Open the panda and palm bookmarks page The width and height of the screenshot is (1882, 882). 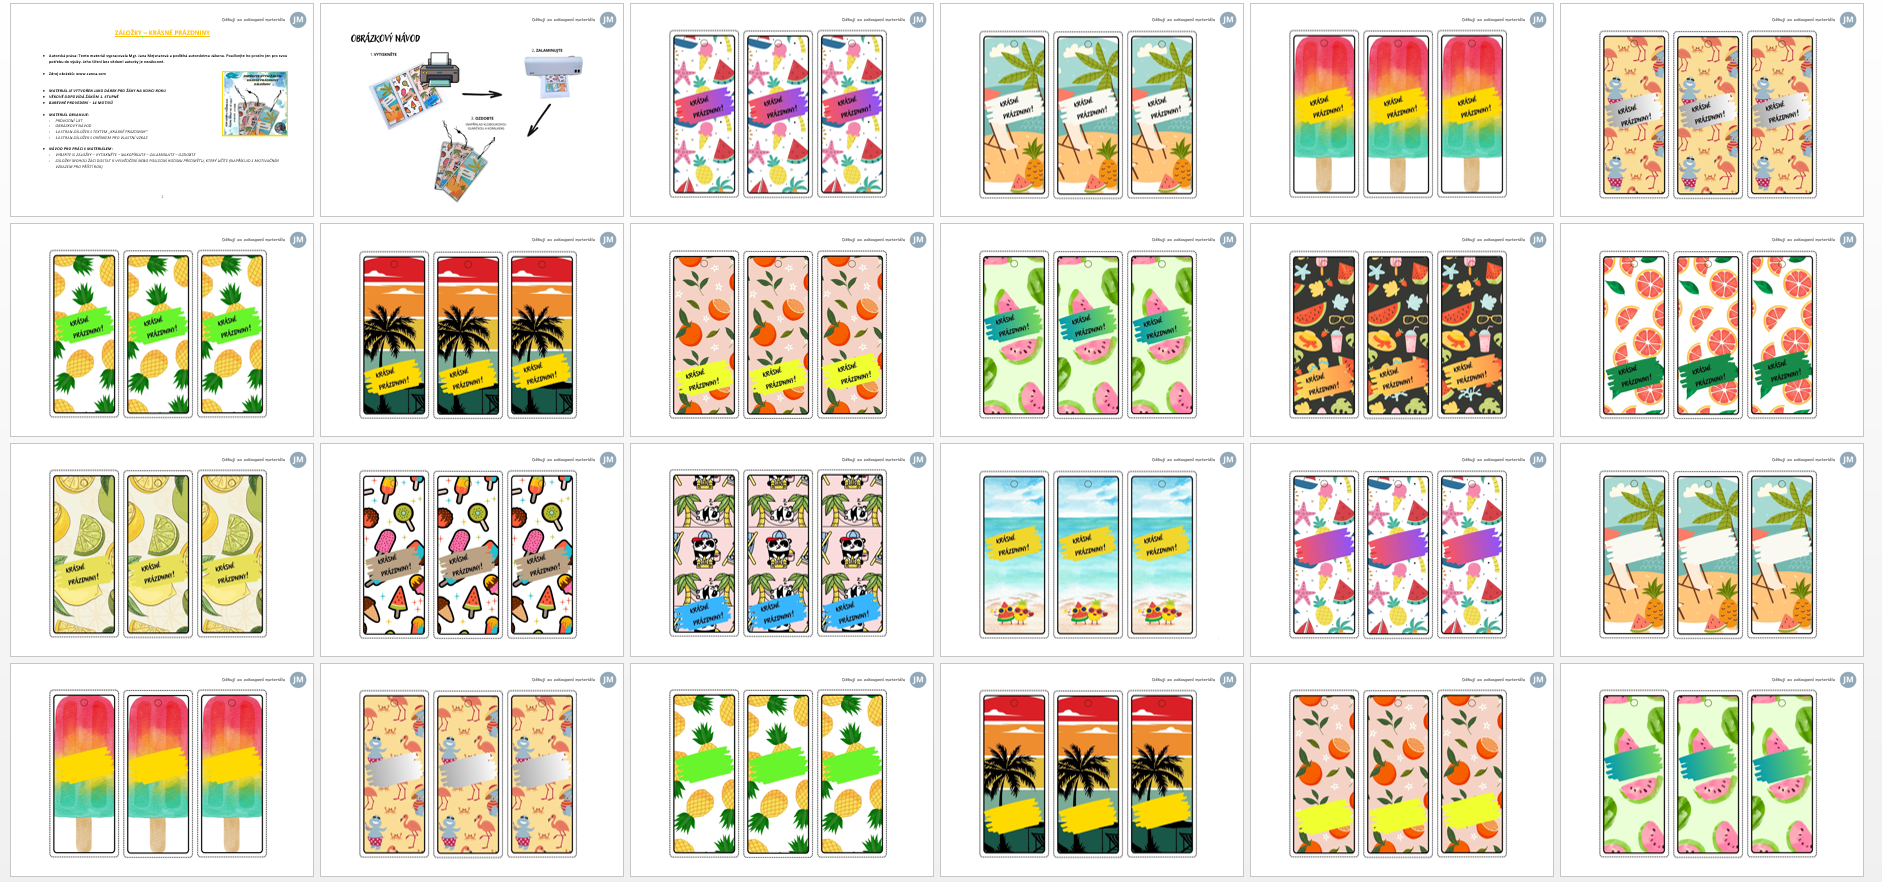click(782, 550)
